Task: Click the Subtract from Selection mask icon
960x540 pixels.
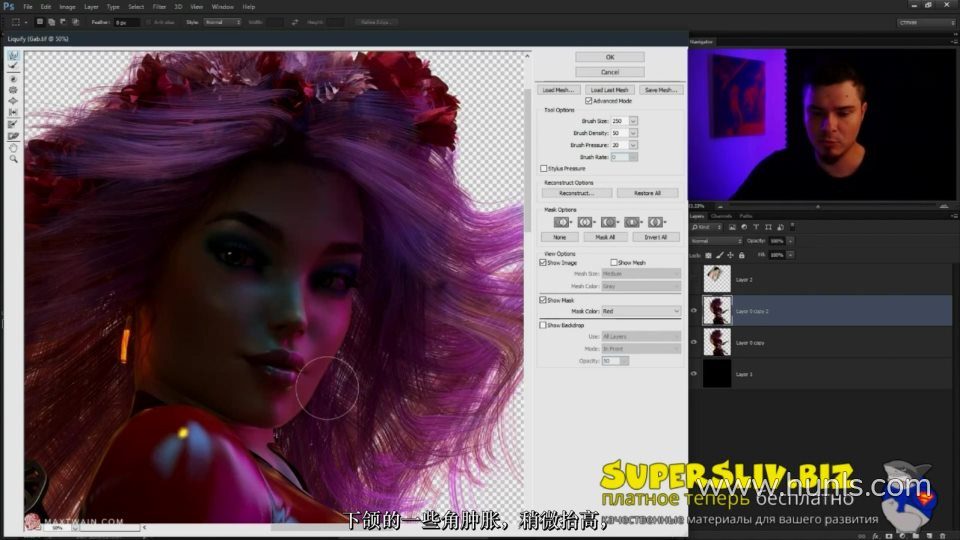Action: click(x=609, y=222)
